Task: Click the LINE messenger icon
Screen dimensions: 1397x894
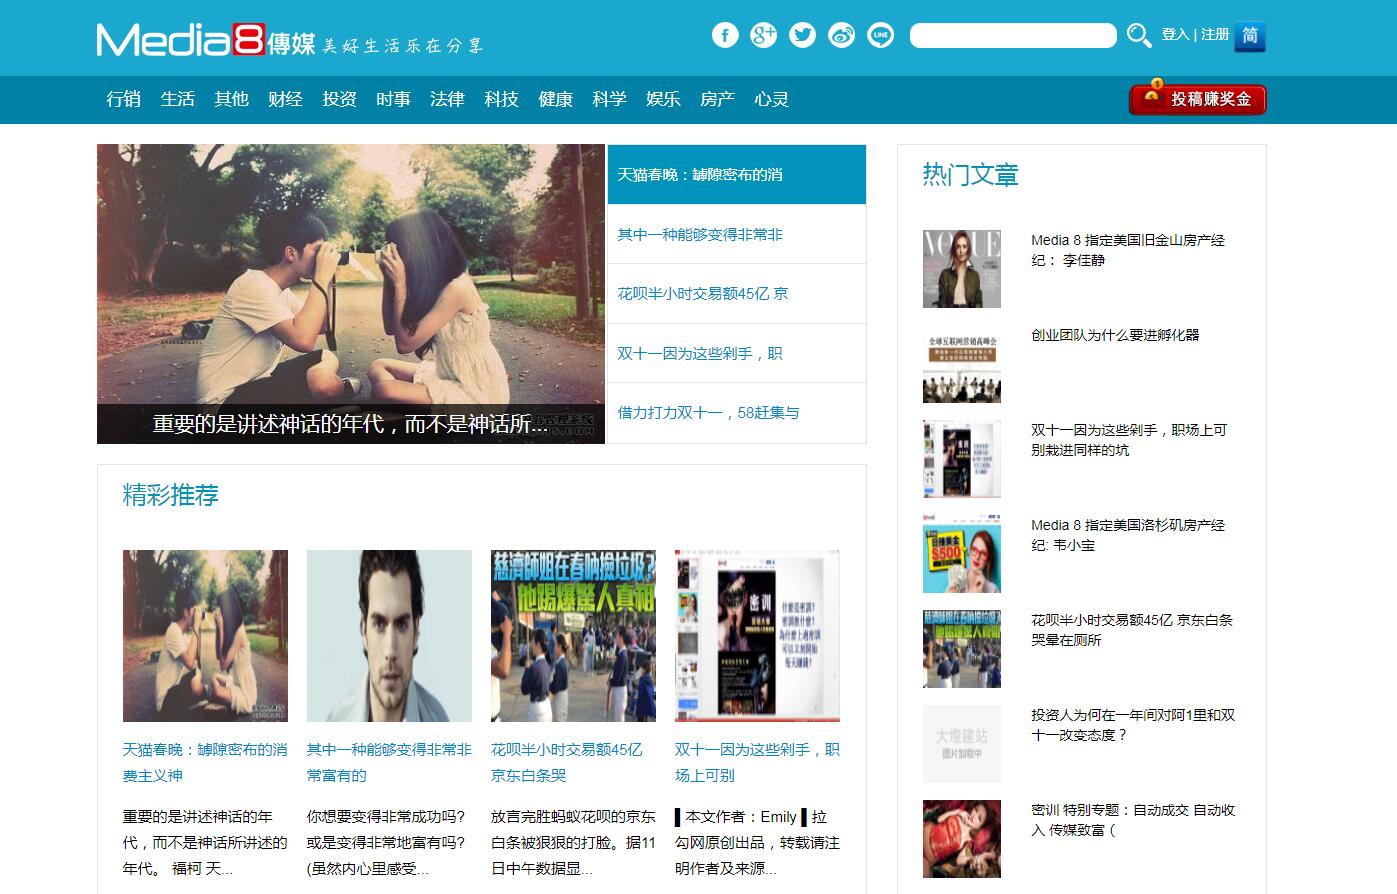Action: pos(881,35)
